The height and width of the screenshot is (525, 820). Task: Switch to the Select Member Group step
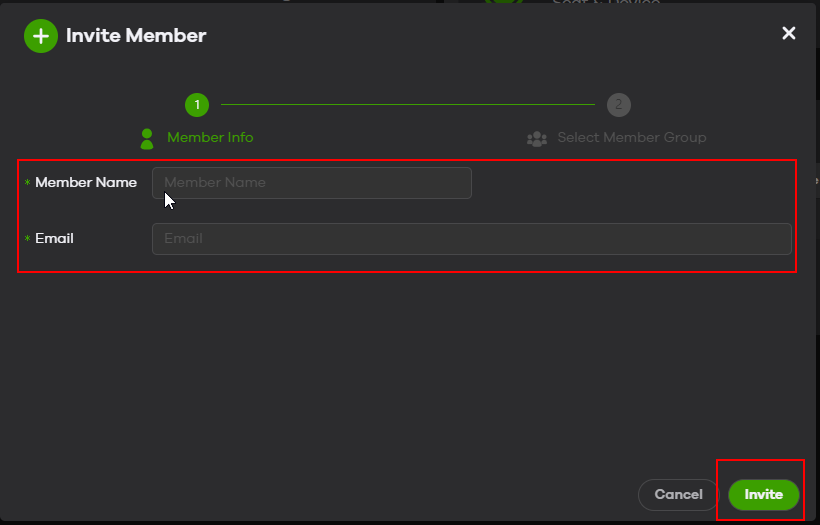point(631,138)
